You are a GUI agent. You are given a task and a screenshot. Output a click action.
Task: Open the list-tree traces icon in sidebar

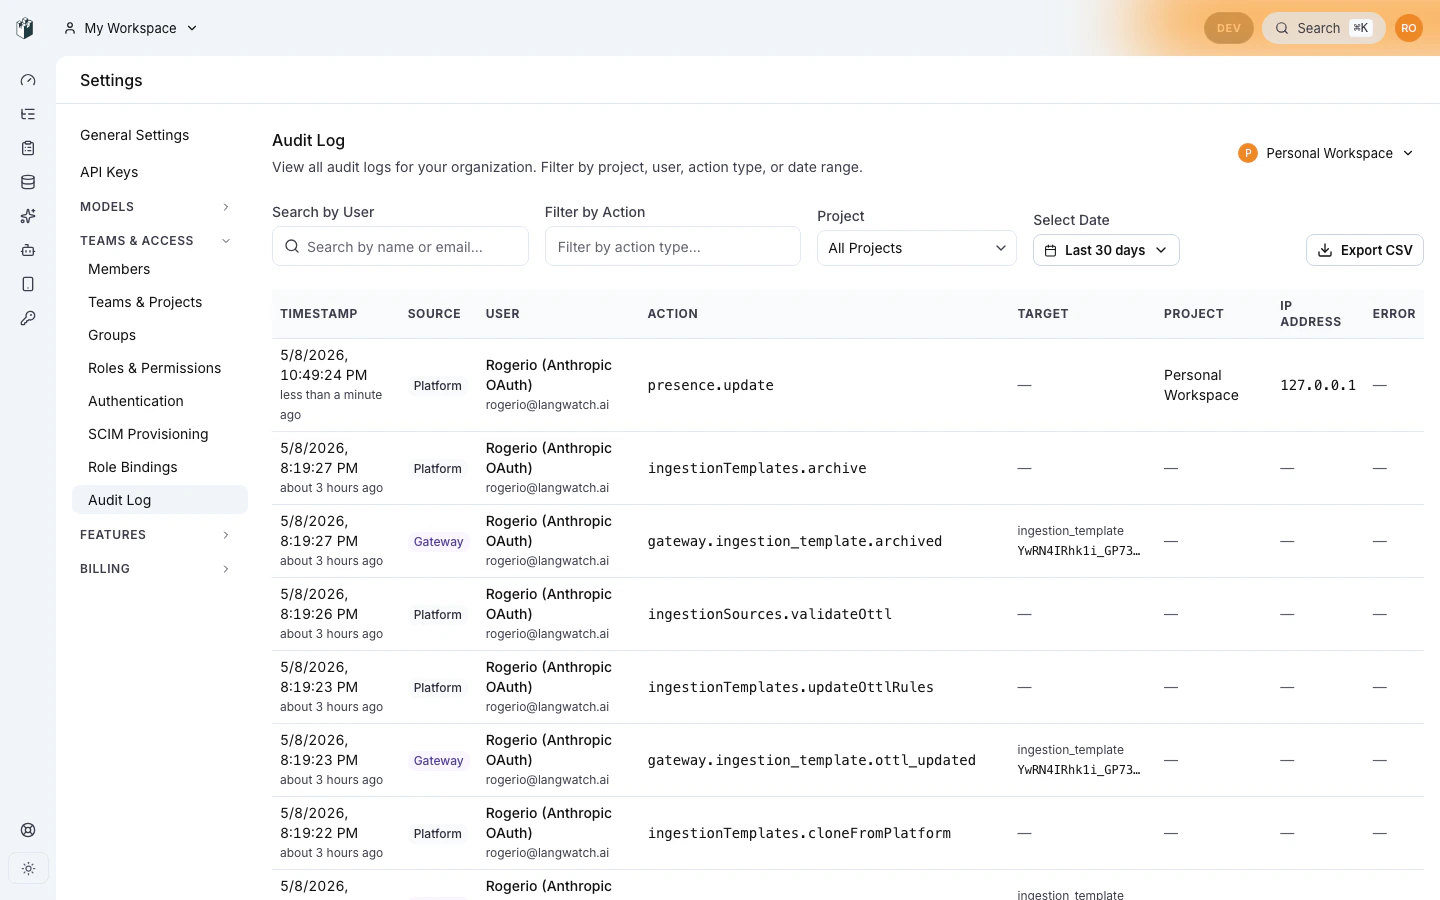[28, 114]
